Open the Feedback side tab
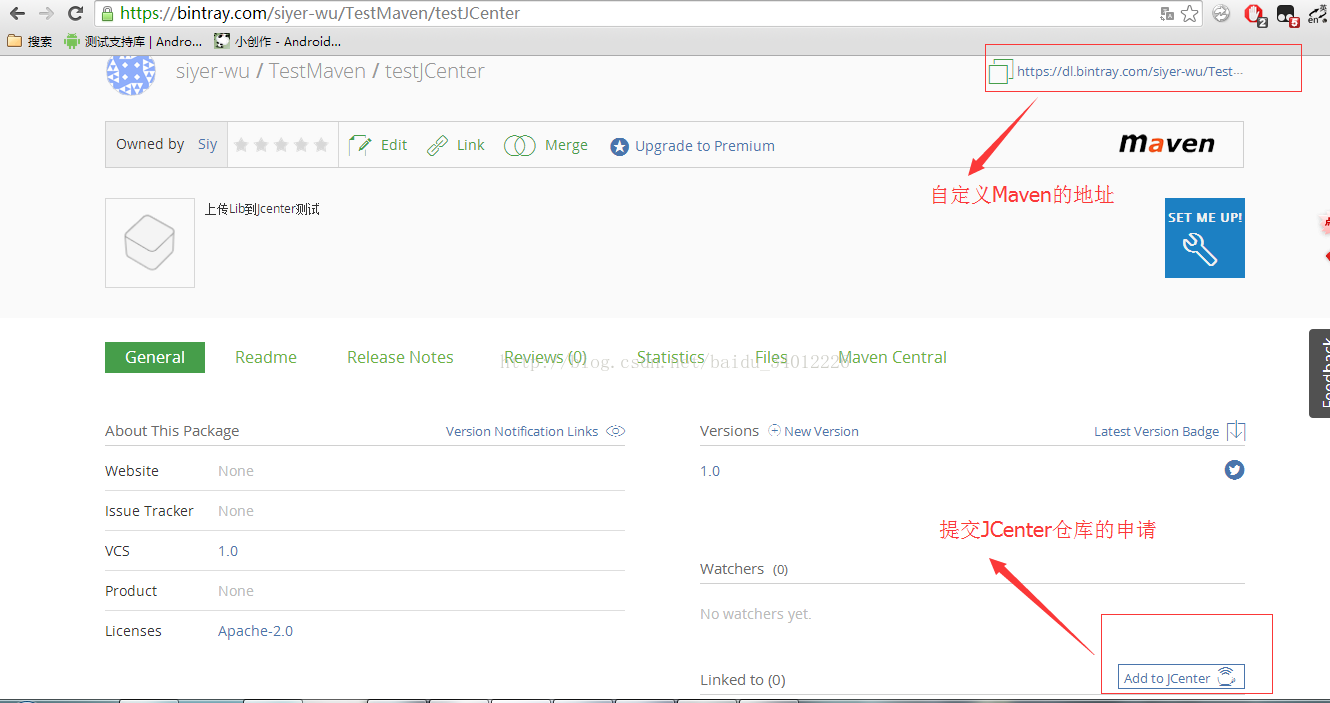 click(1320, 373)
